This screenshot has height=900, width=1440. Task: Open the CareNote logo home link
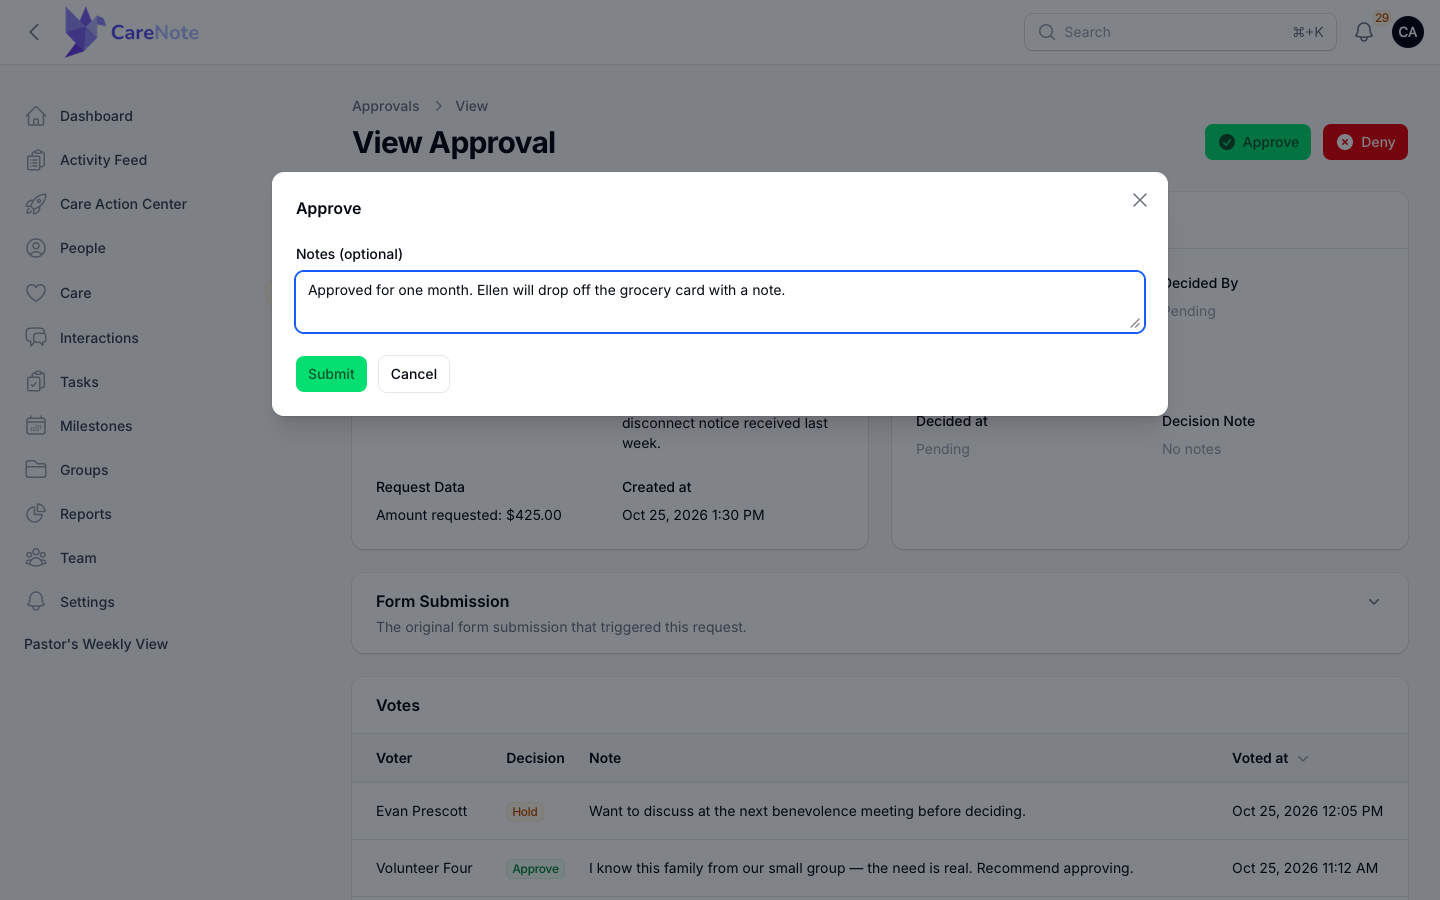pyautogui.click(x=131, y=32)
